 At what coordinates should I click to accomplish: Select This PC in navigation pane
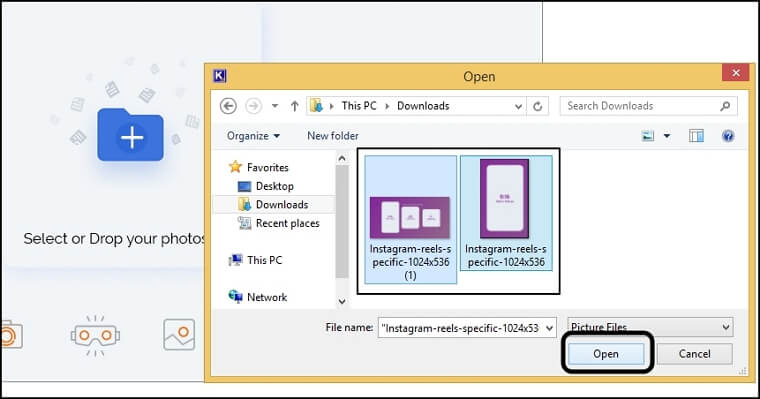(x=265, y=260)
